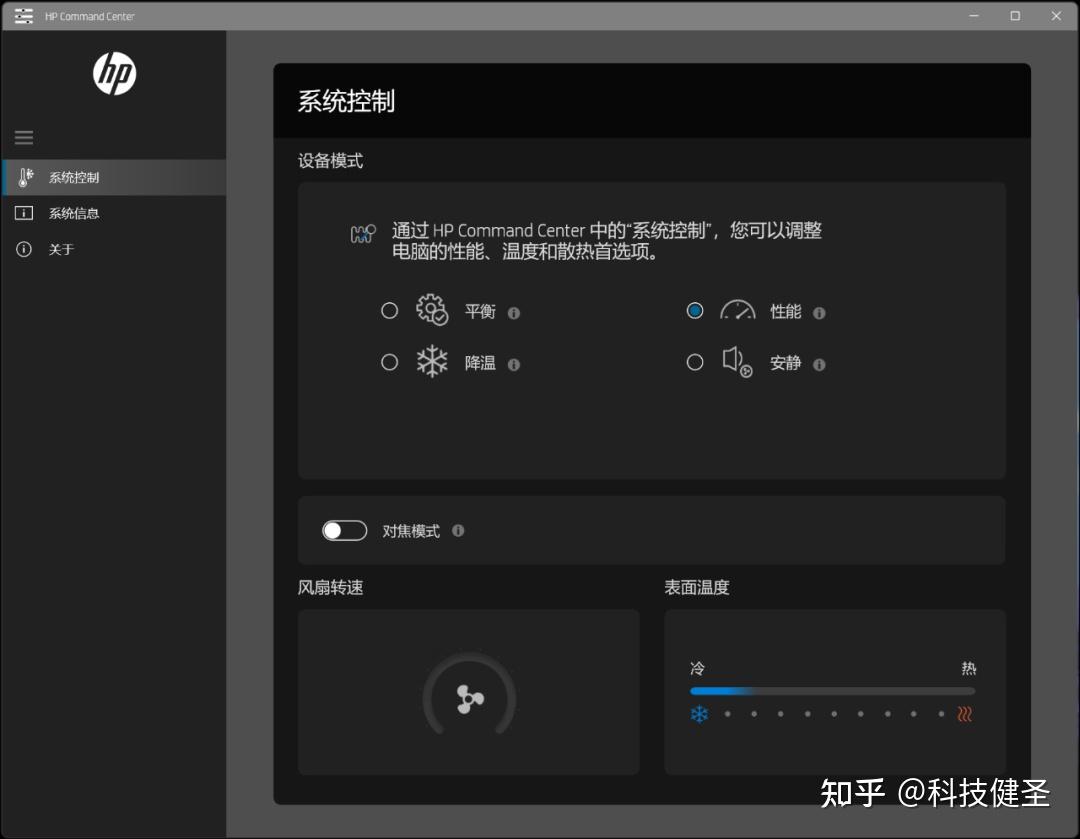Click the info icon next to 性能

pos(820,313)
